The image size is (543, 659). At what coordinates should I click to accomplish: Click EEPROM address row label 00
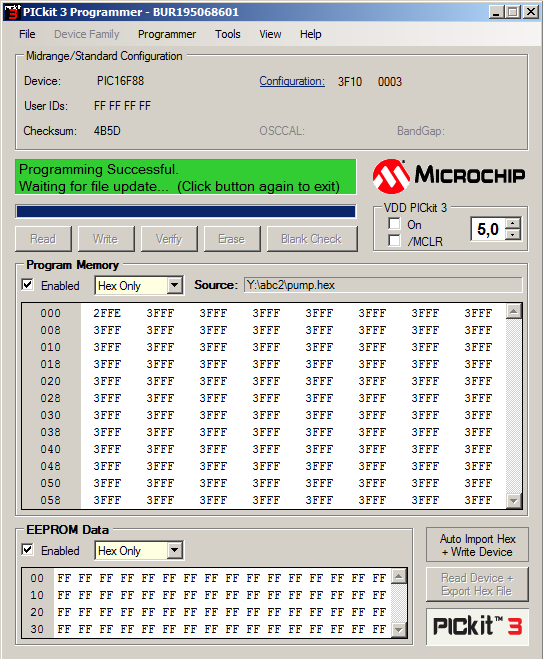coord(37,579)
